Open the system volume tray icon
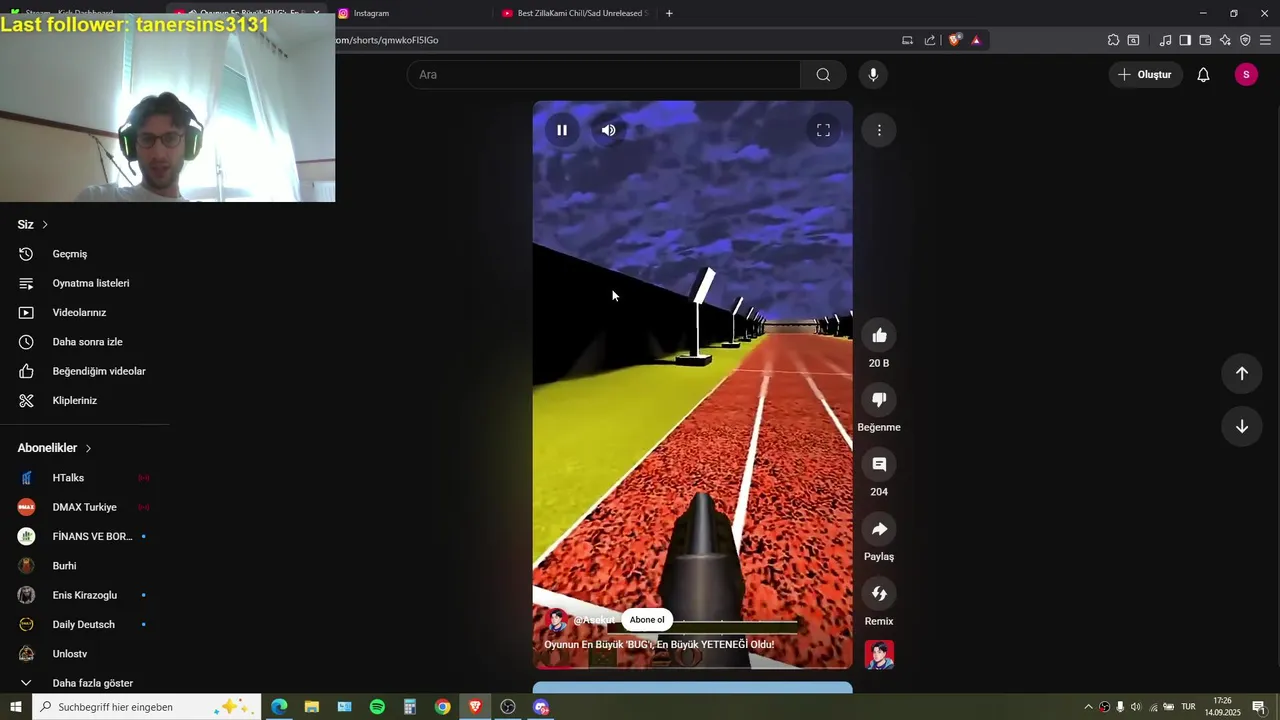 click(1136, 707)
